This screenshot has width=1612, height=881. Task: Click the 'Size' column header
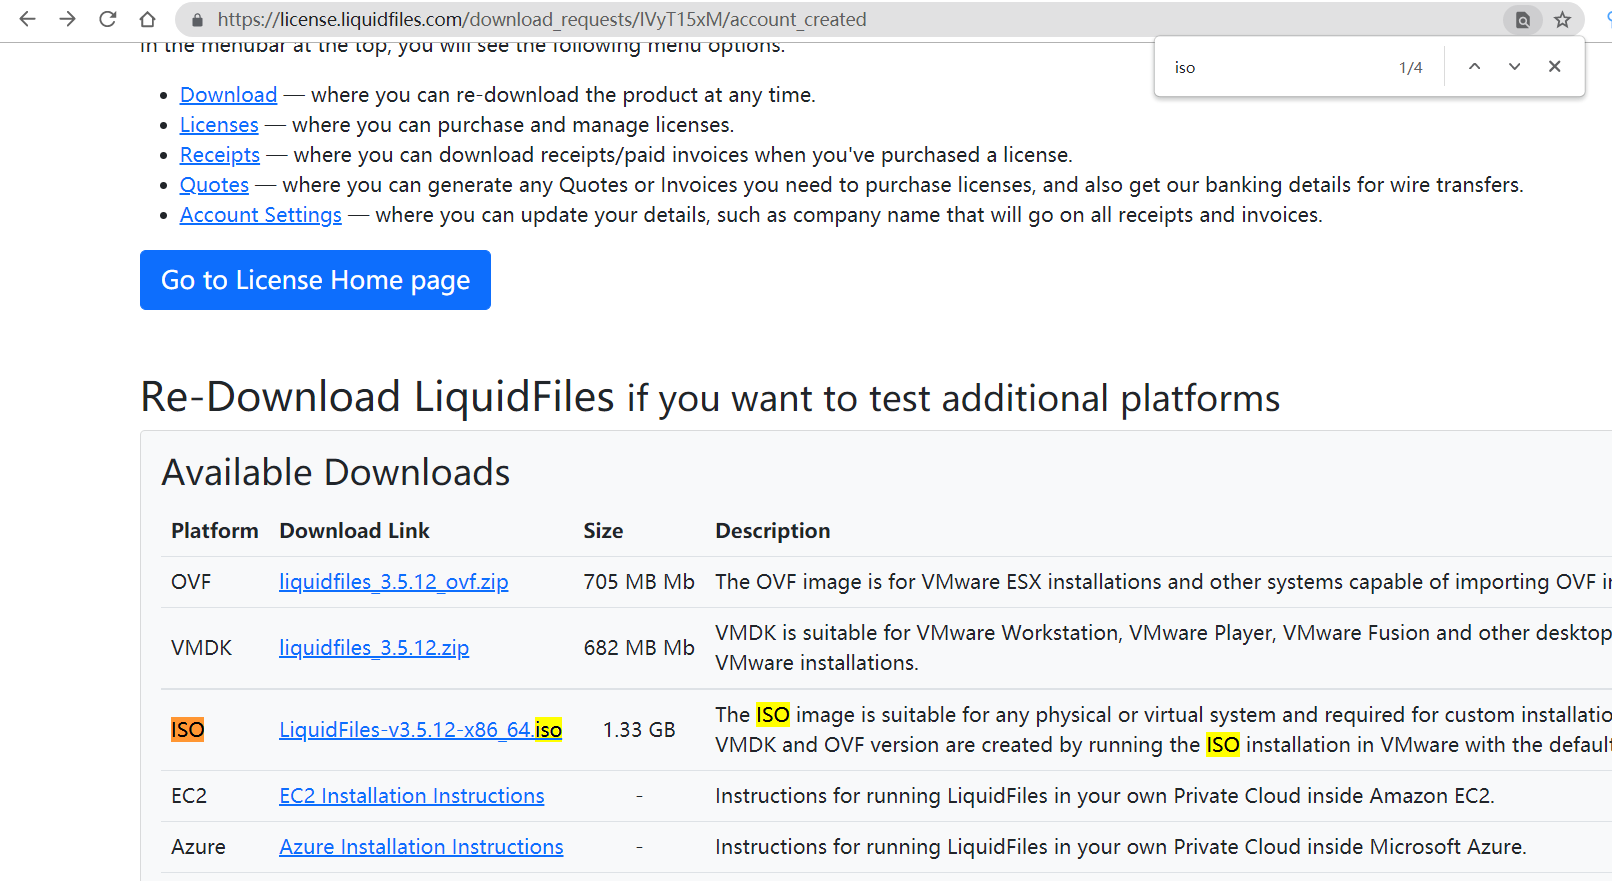[x=603, y=531]
